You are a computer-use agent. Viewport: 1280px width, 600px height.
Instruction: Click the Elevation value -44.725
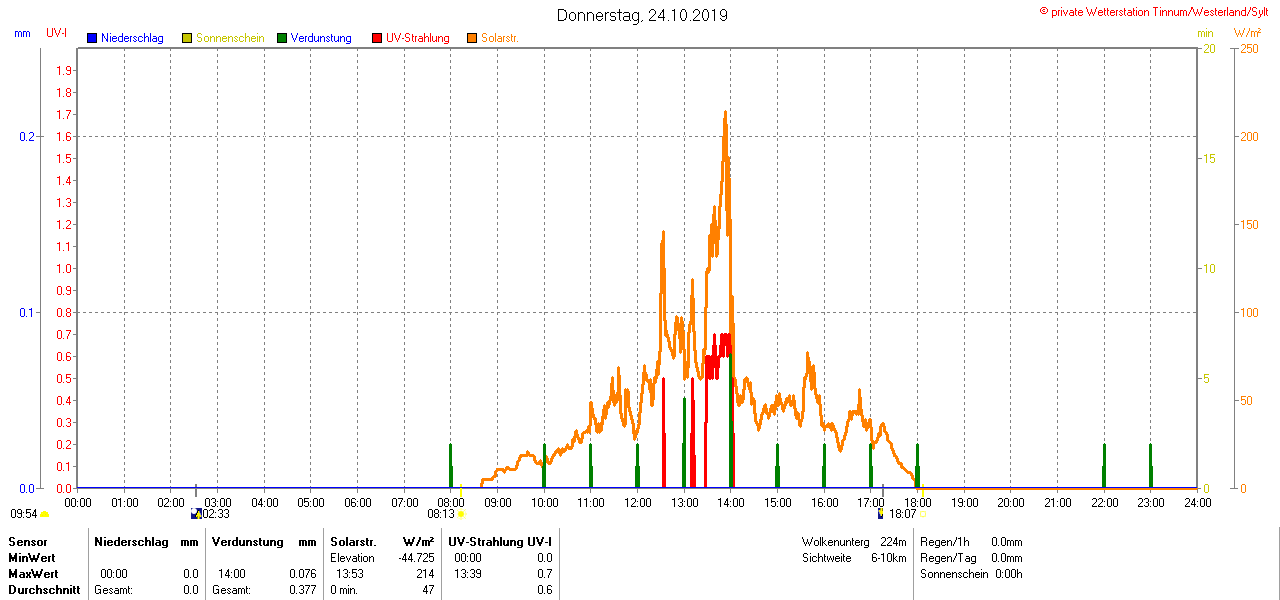[x=414, y=557]
